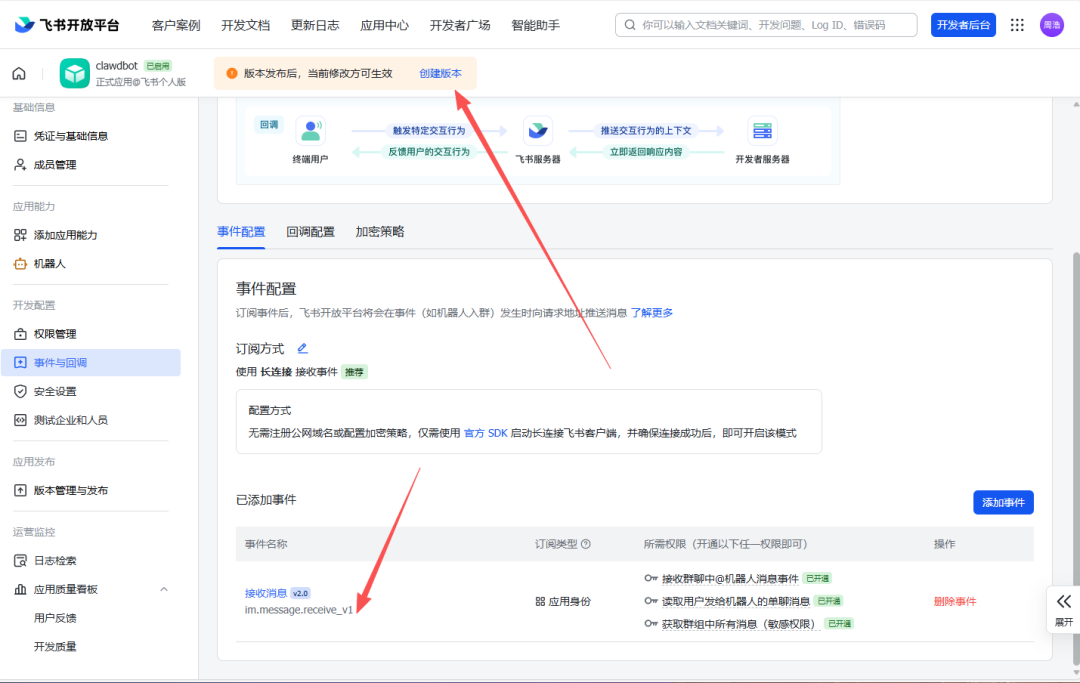Open the apps grid icon

pyautogui.click(x=1017, y=25)
